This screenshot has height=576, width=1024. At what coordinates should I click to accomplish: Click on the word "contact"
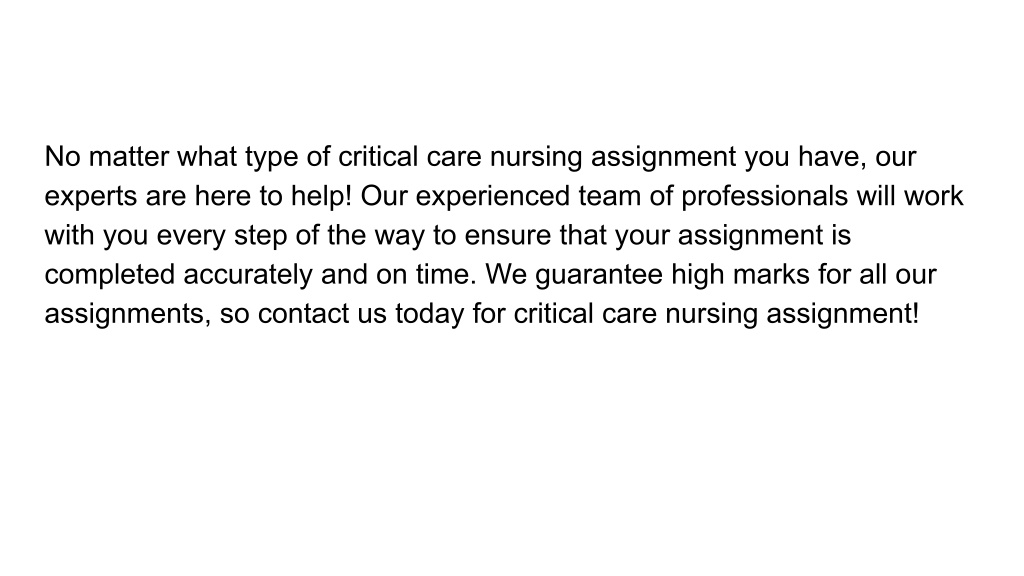pyautogui.click(x=304, y=313)
